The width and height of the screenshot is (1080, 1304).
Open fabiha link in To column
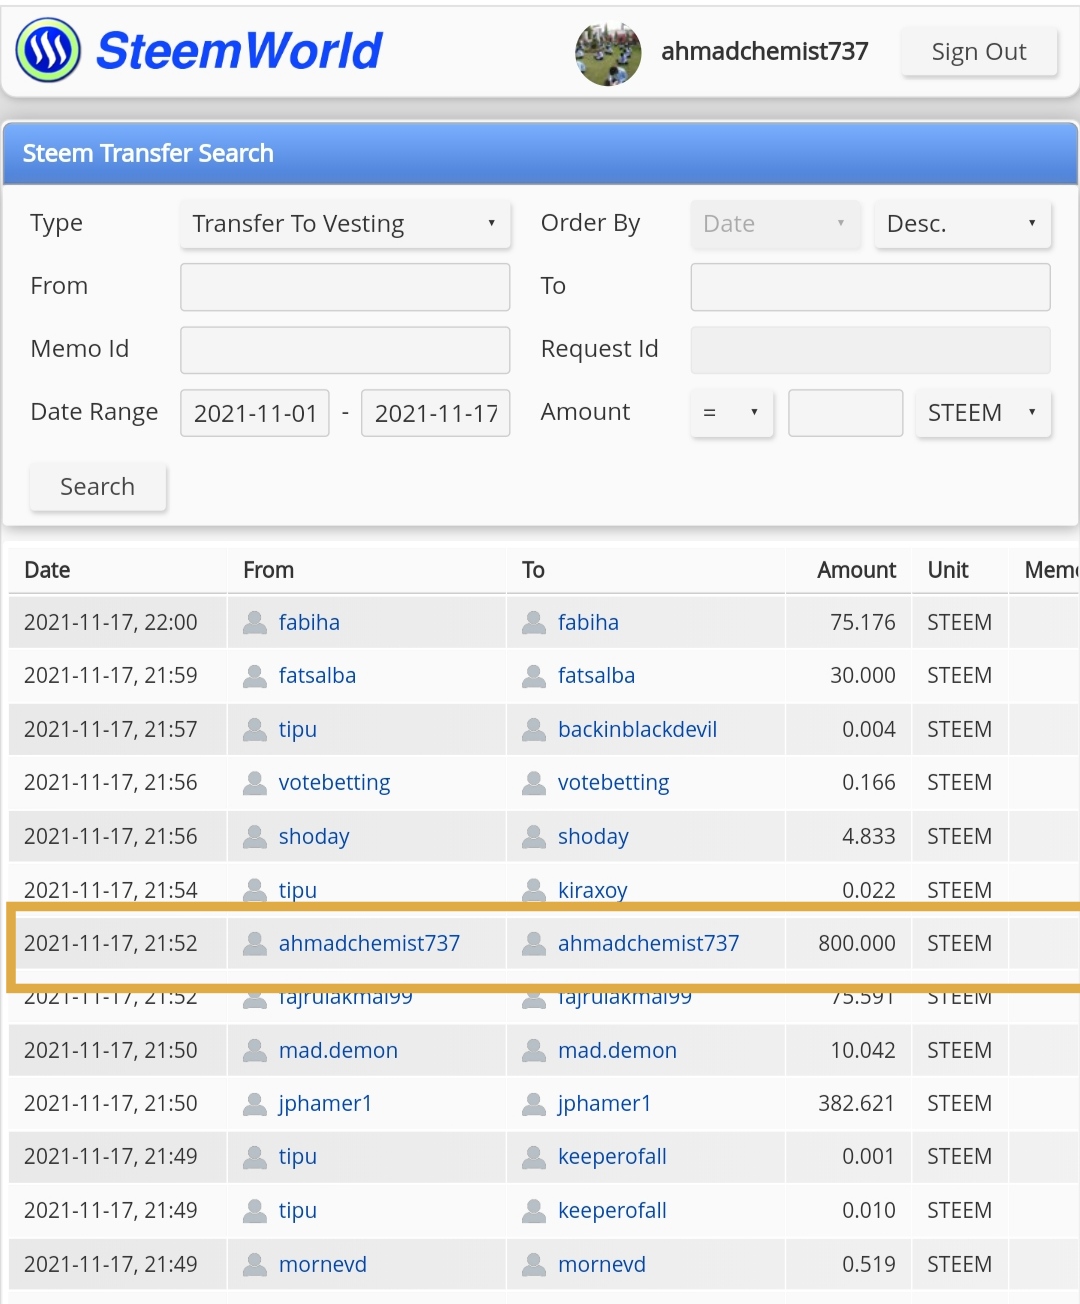[588, 622]
